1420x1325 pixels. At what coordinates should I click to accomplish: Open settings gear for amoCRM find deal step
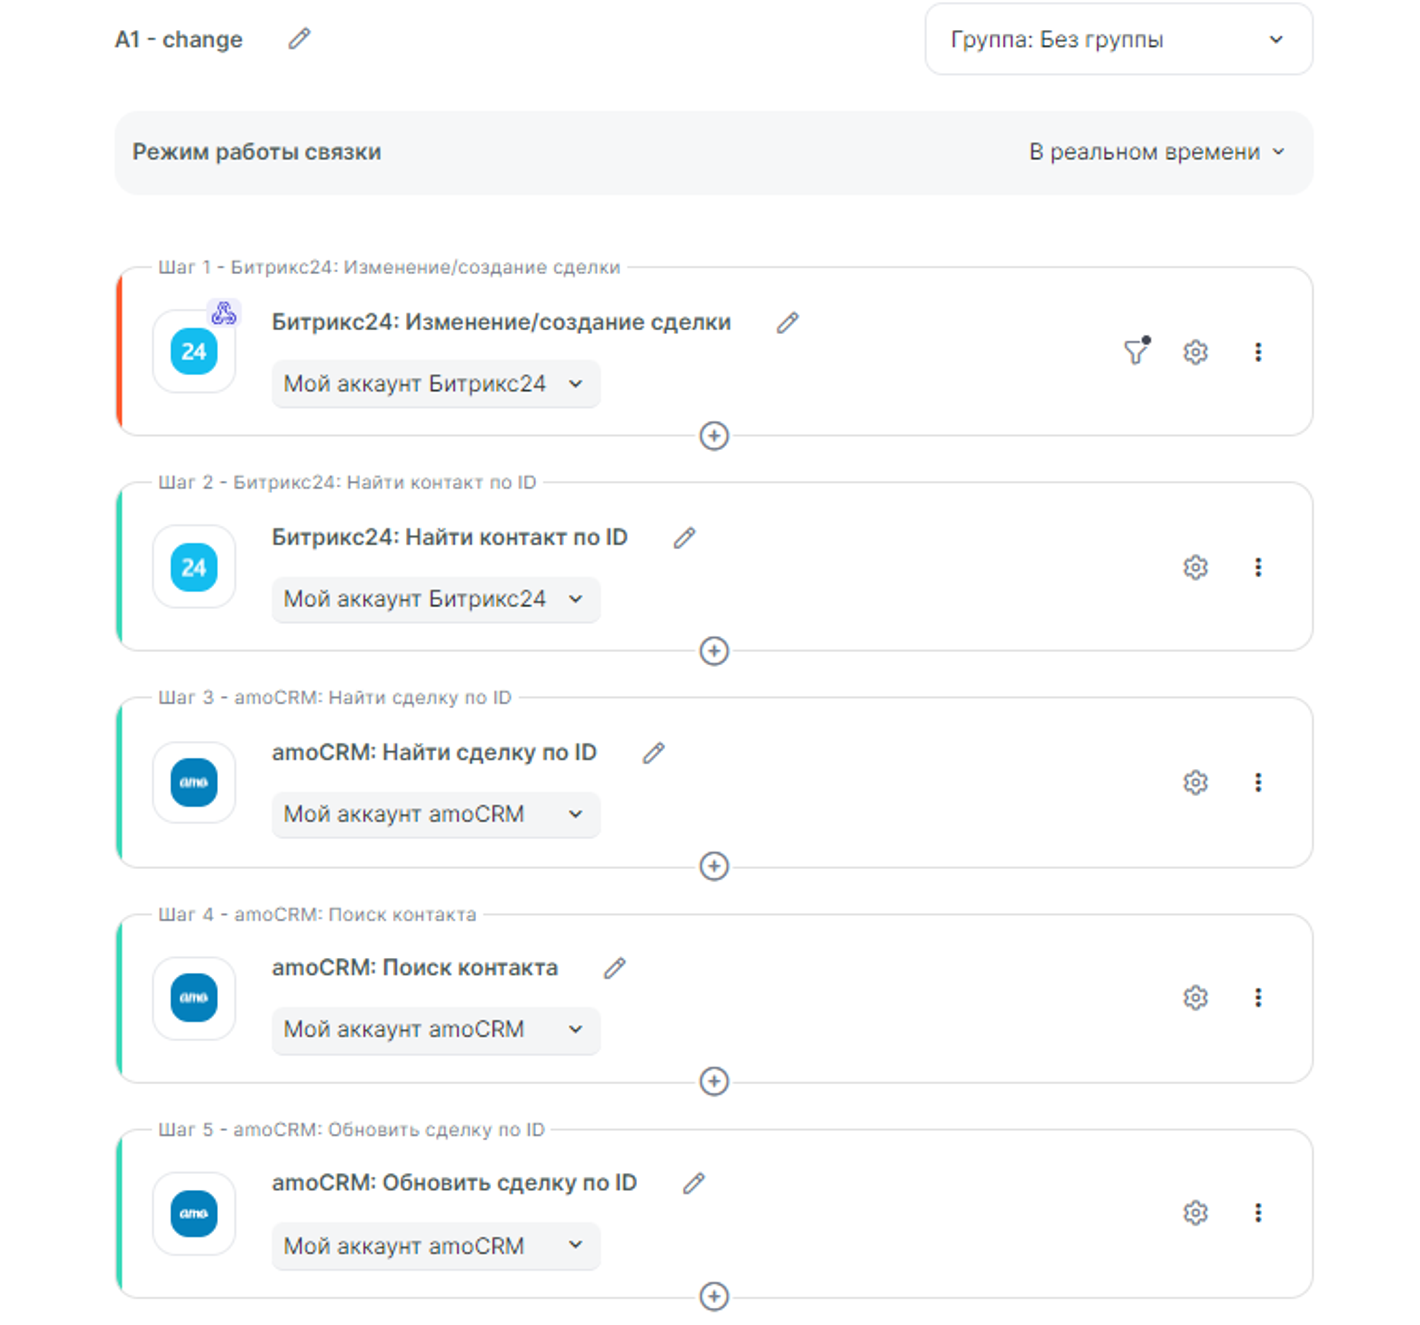pyautogui.click(x=1195, y=782)
